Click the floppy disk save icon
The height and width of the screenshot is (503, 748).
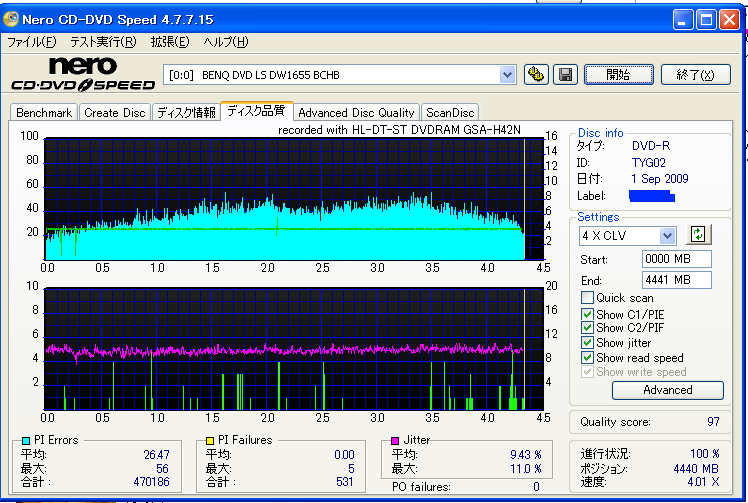565,75
